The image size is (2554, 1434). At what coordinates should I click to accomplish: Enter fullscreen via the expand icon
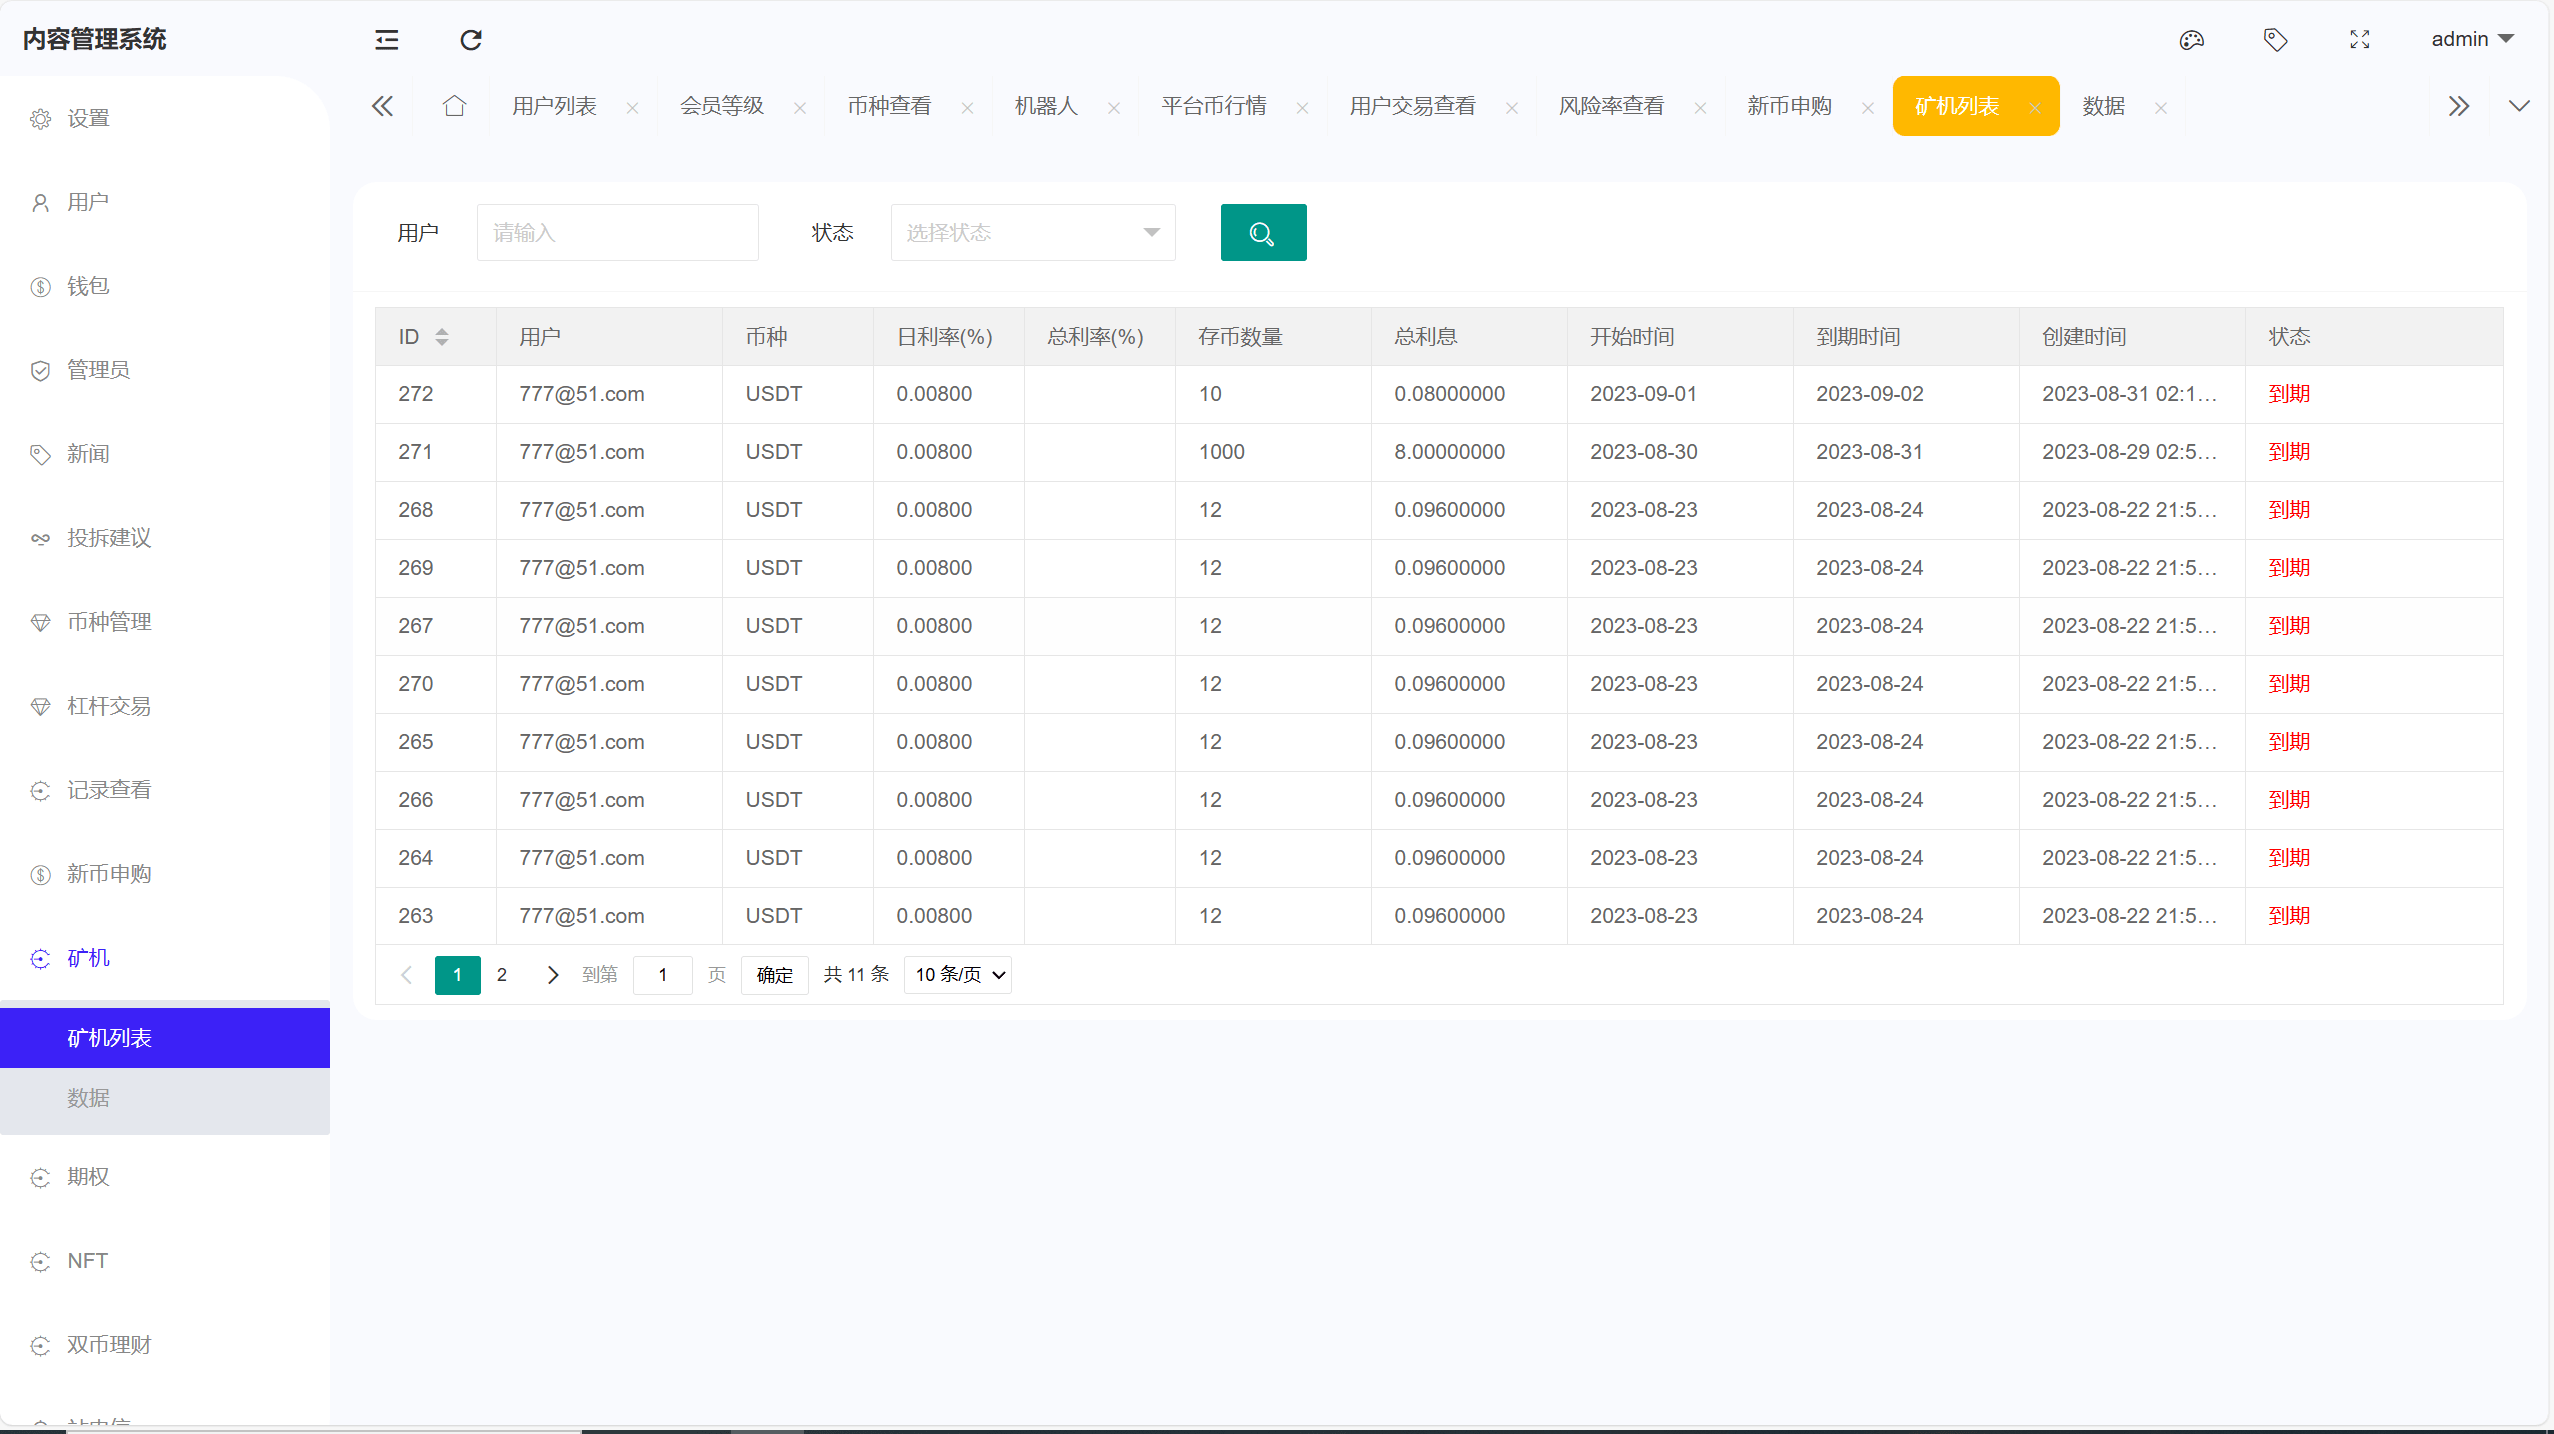pos(2360,40)
